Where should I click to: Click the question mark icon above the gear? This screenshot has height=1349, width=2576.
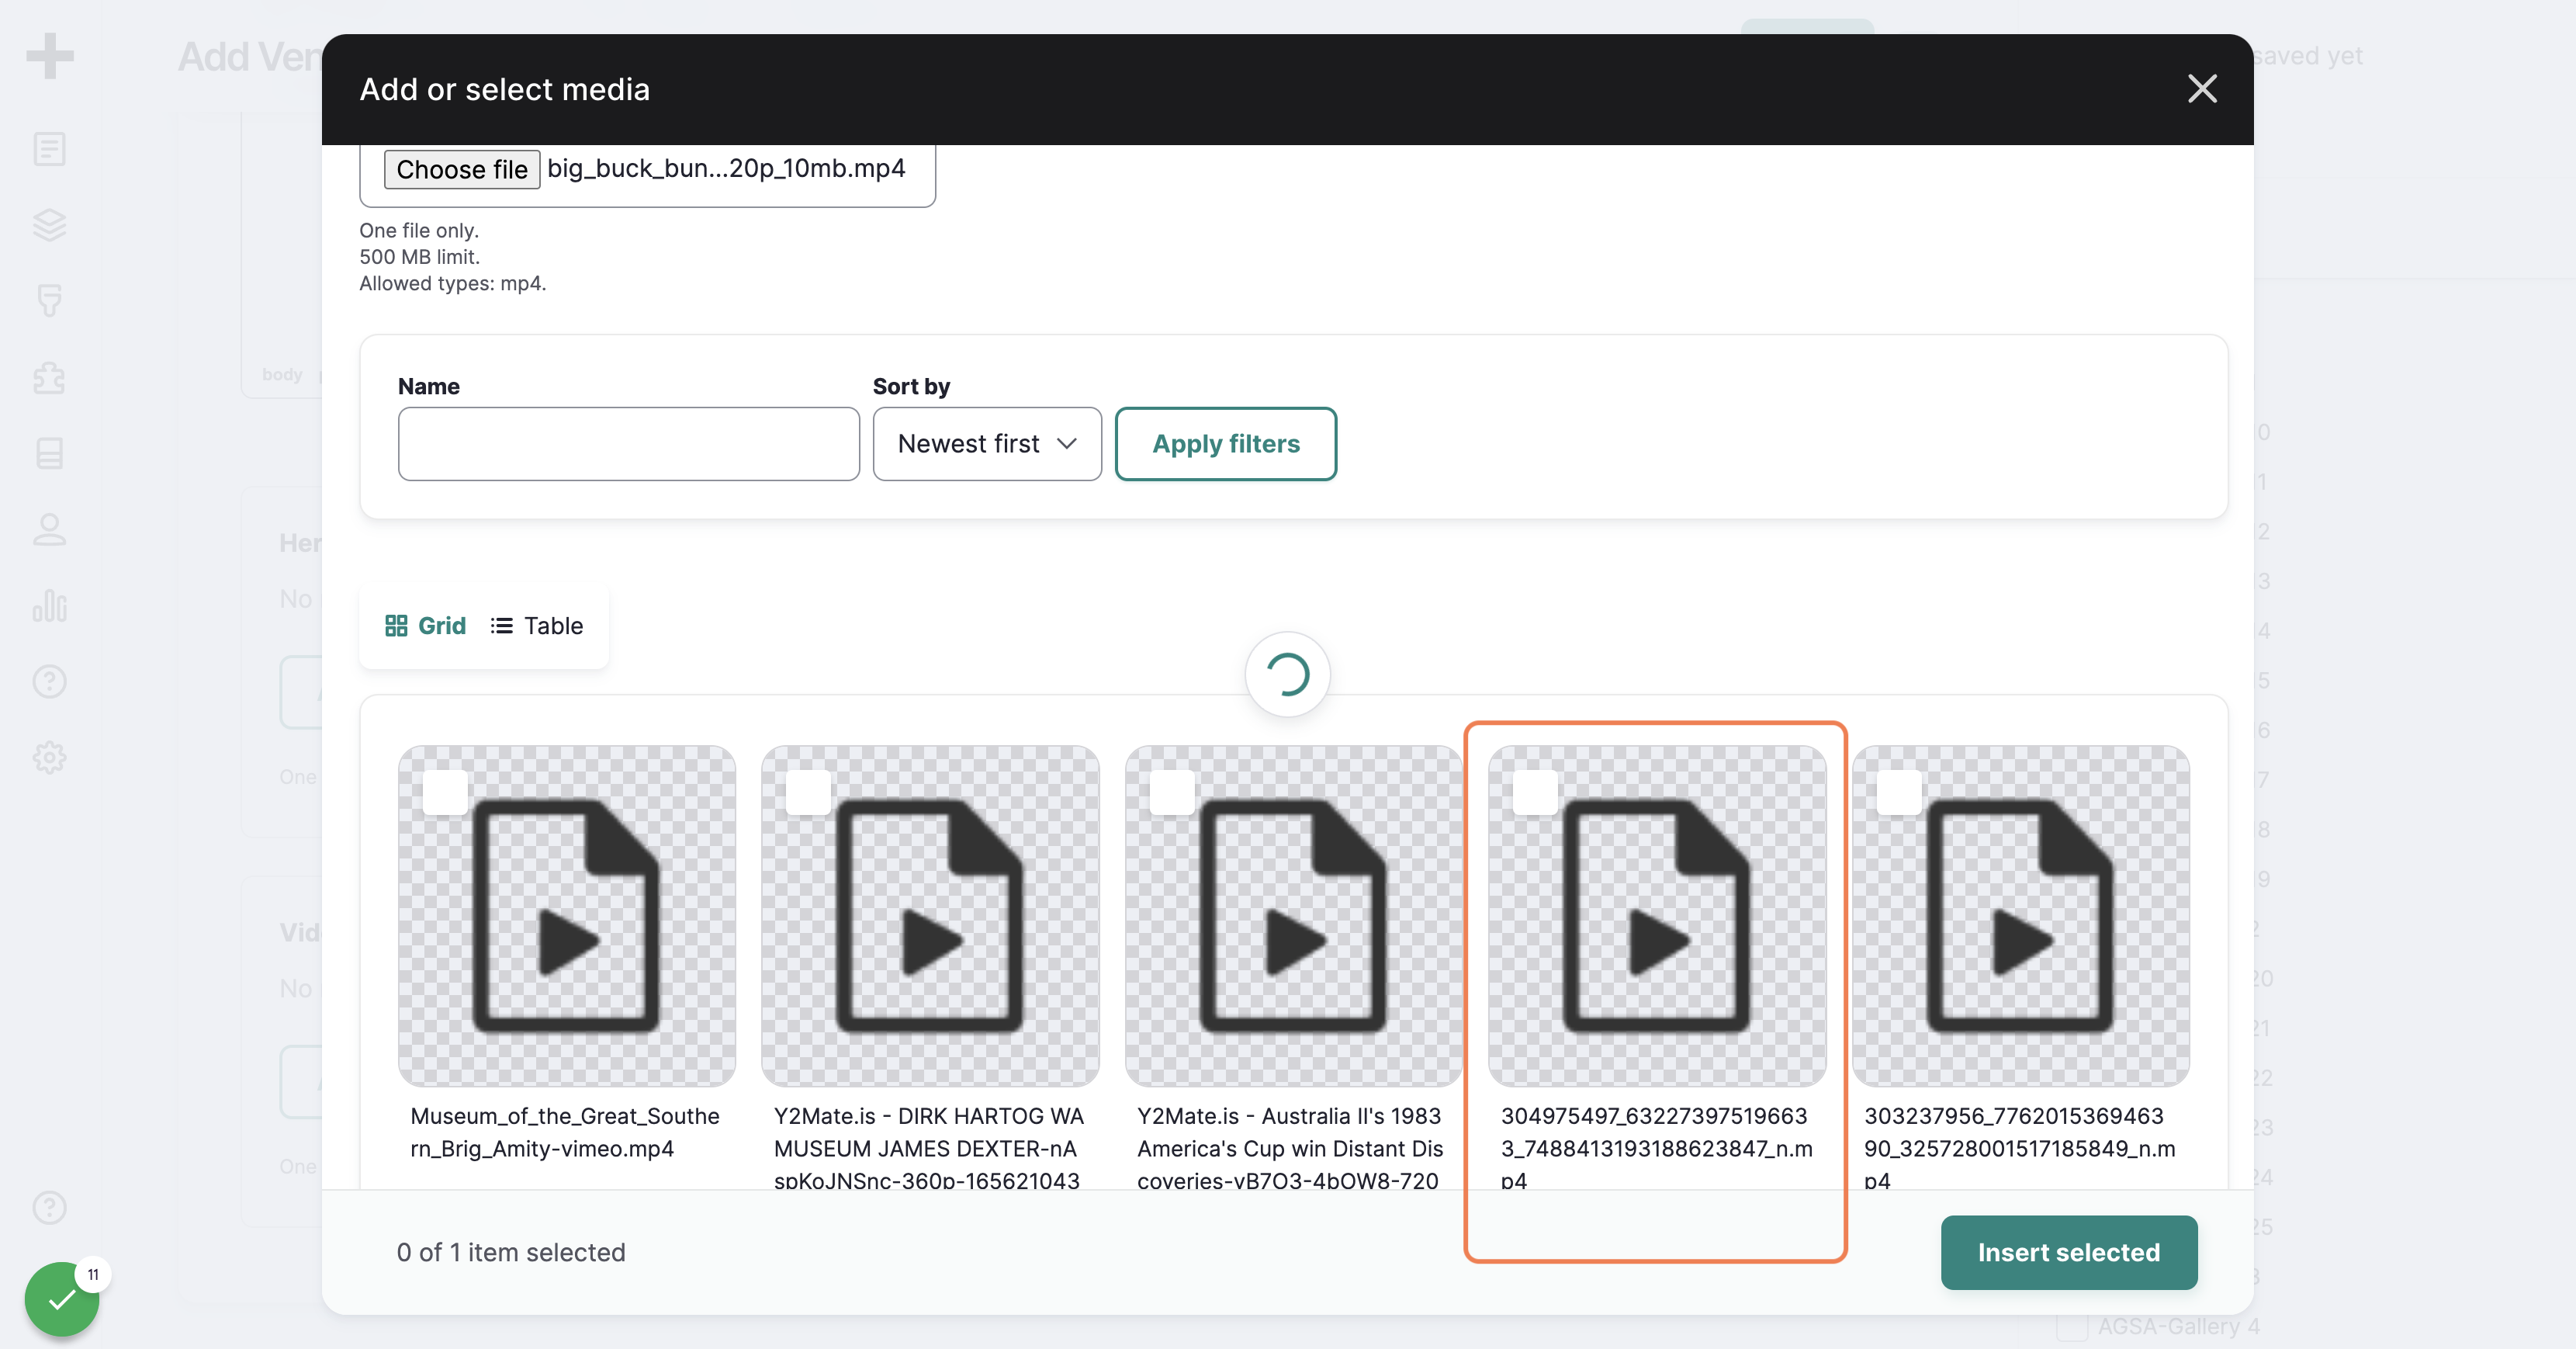[x=50, y=681]
